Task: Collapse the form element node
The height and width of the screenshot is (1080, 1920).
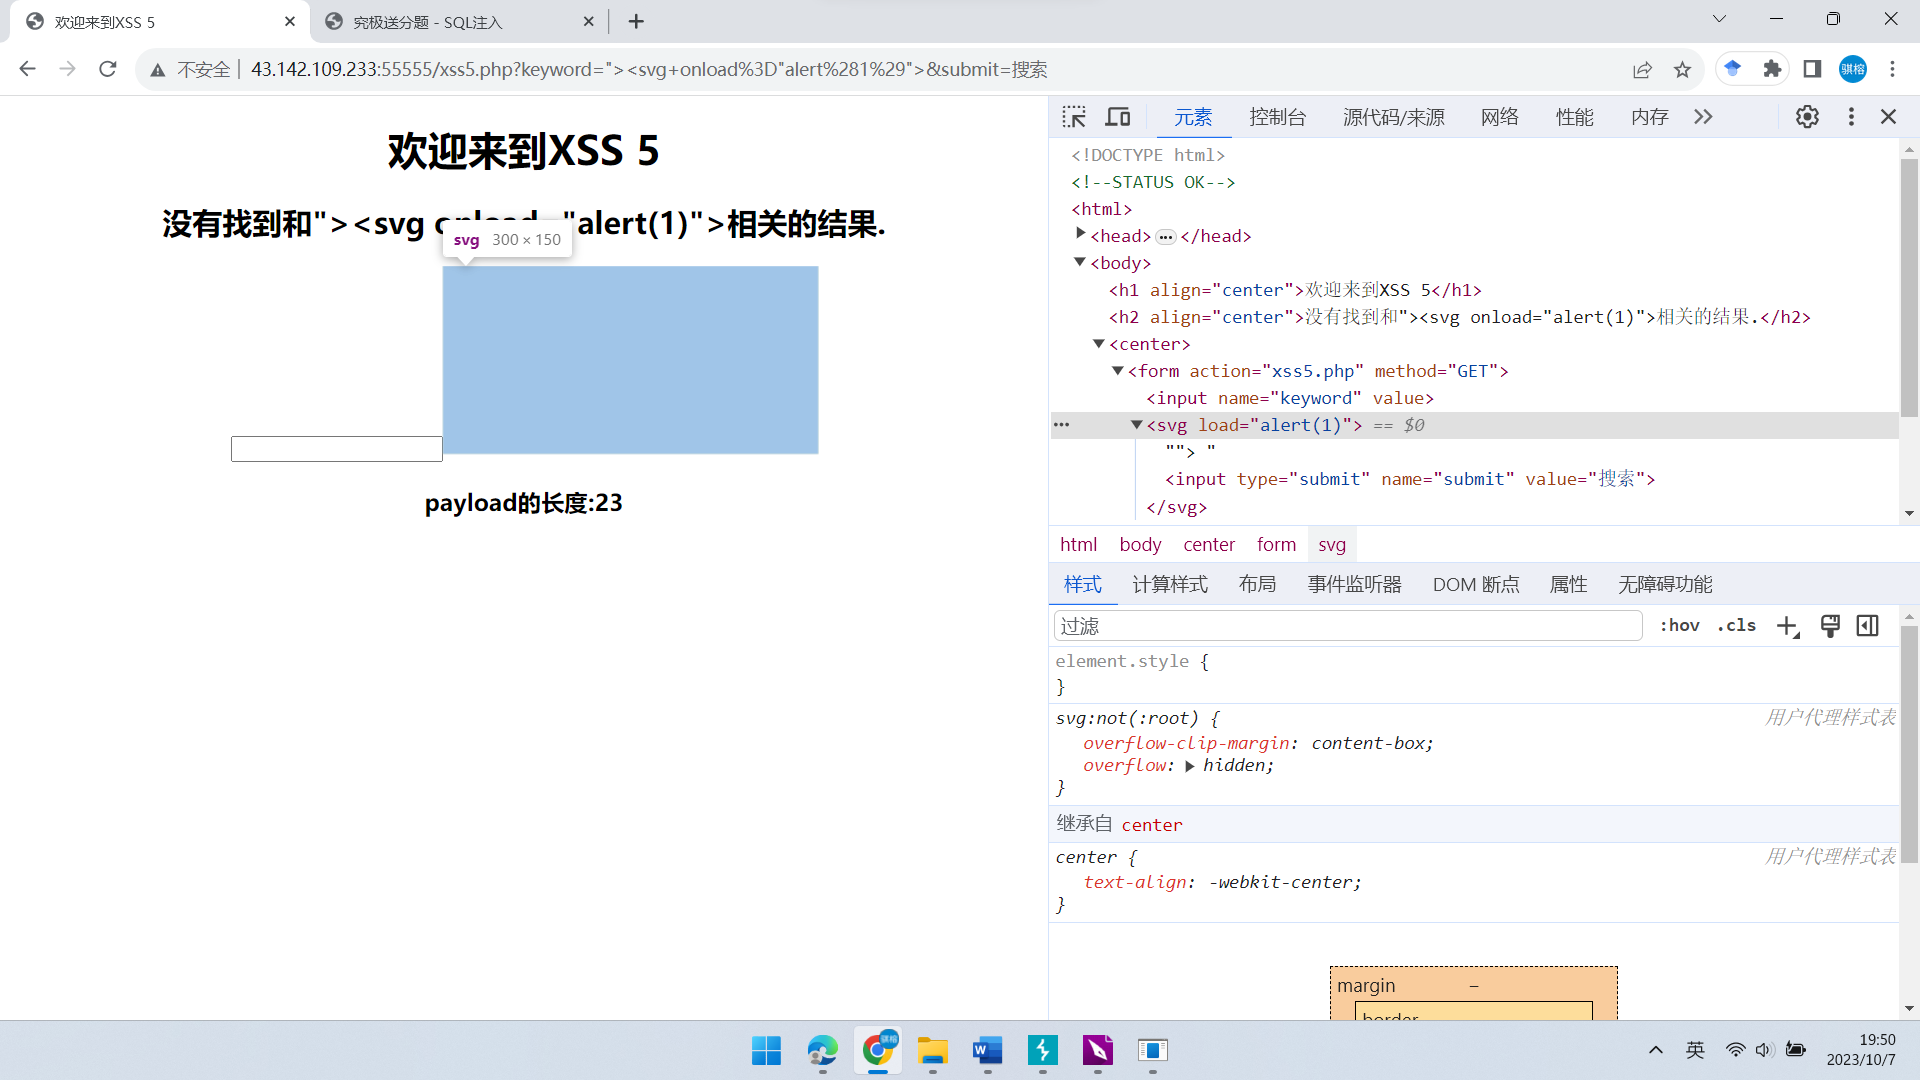Action: [x=1118, y=370]
